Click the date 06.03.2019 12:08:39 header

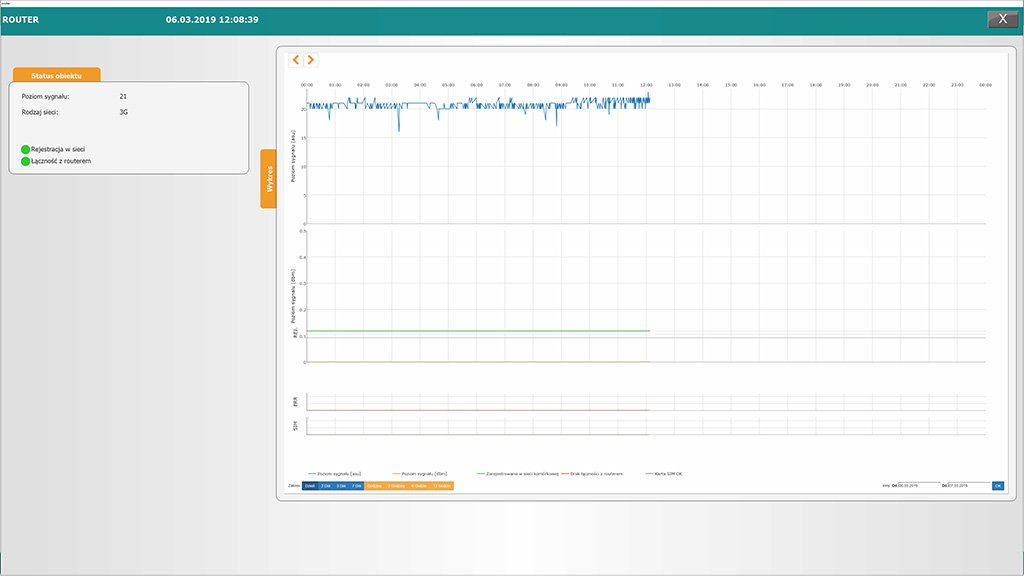pyautogui.click(x=212, y=20)
